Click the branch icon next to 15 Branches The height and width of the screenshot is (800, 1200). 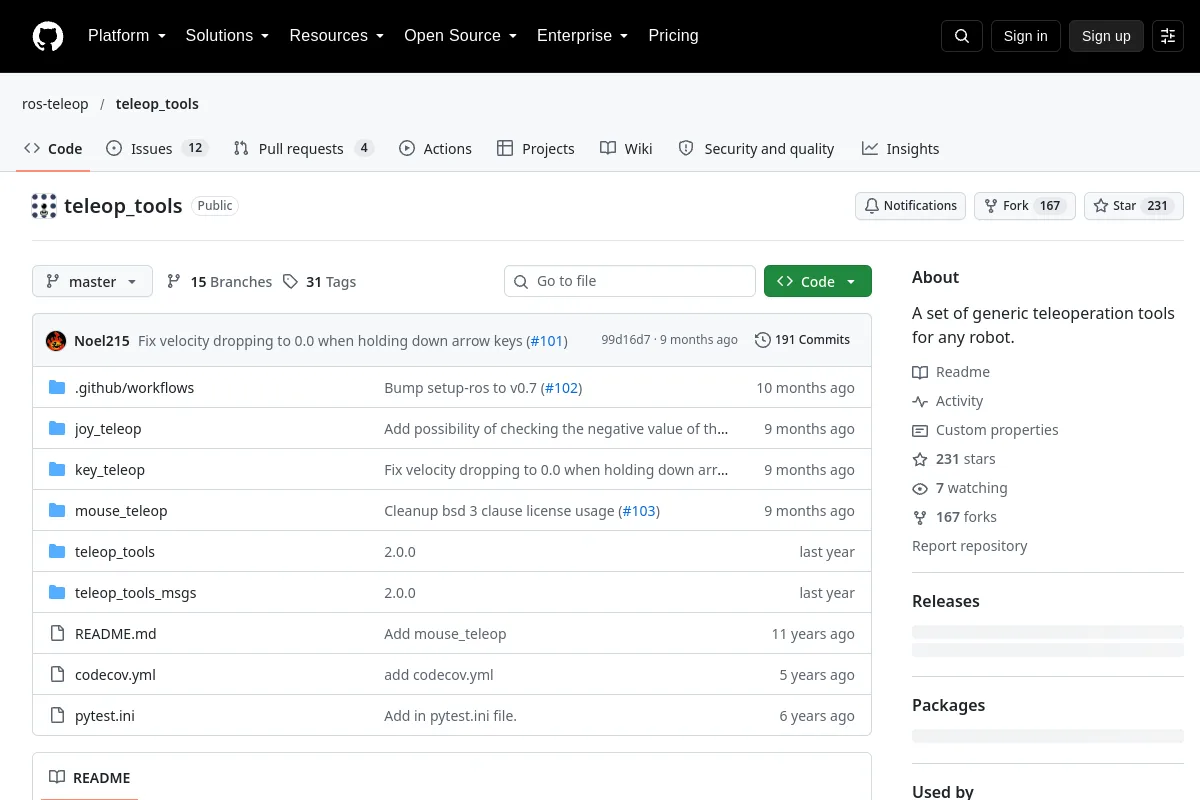click(x=174, y=281)
